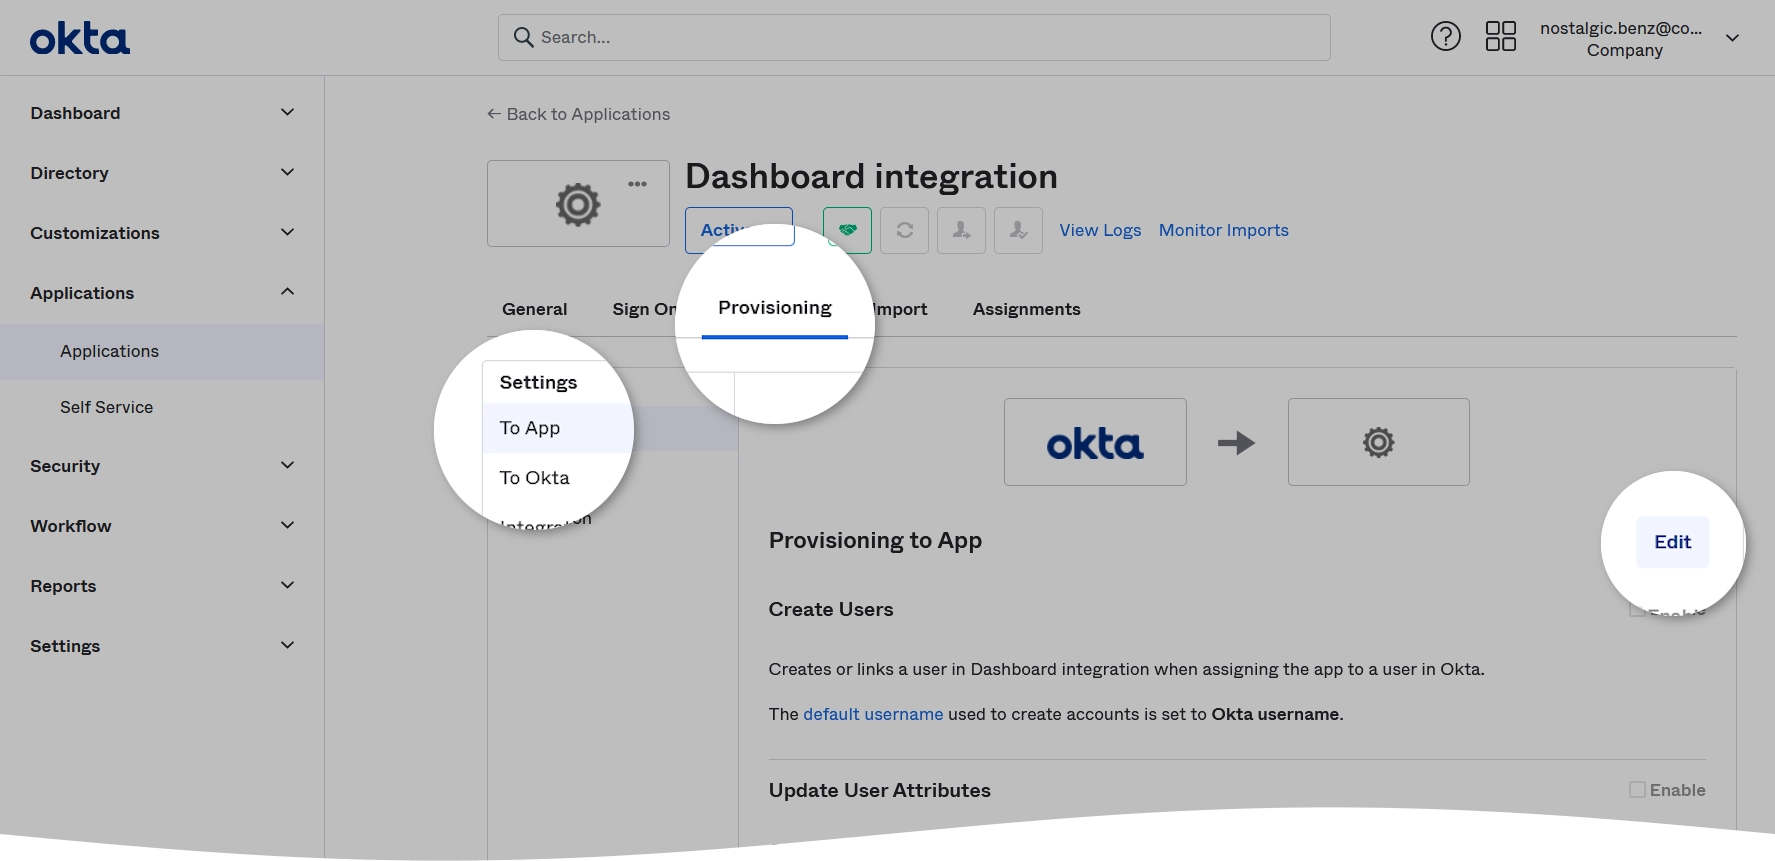Open the account dropdown for nostalgic.benz
The image size is (1775, 861).
(x=1639, y=38)
